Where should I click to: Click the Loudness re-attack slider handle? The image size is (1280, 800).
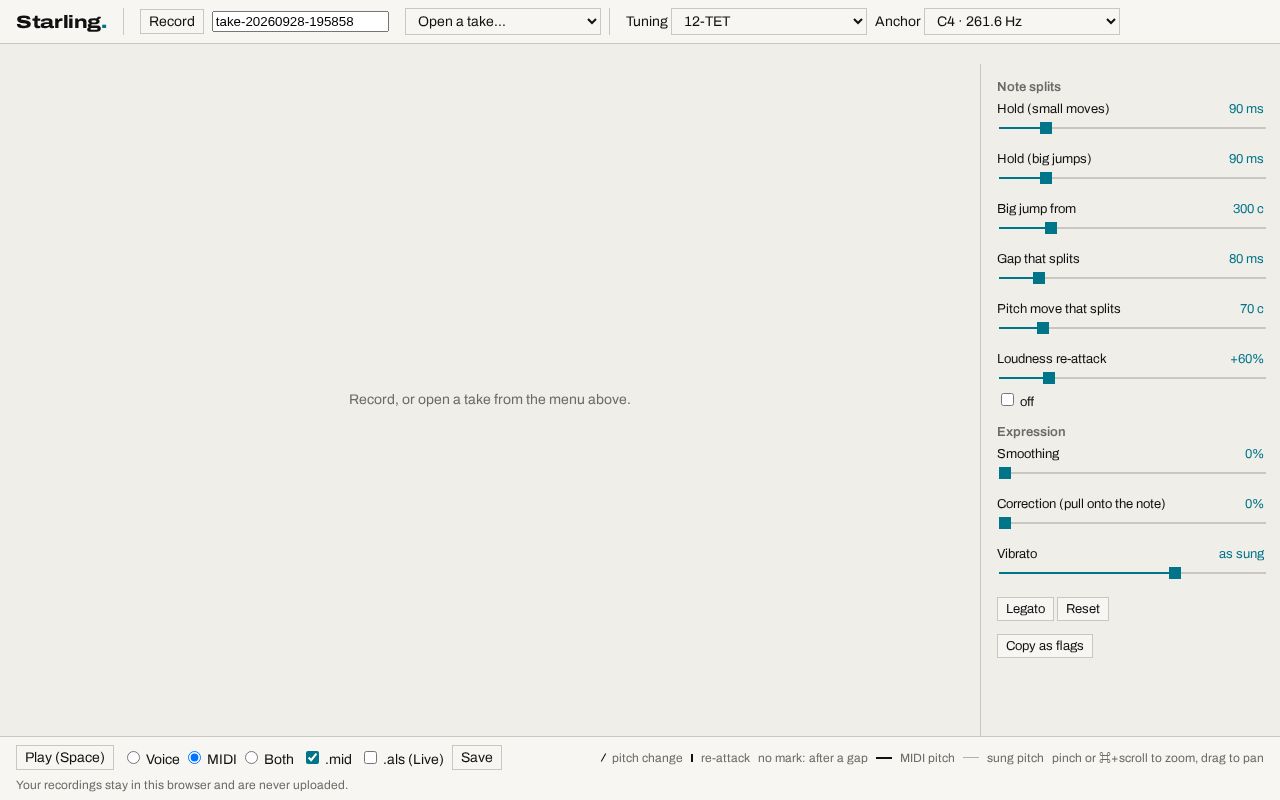(1049, 378)
